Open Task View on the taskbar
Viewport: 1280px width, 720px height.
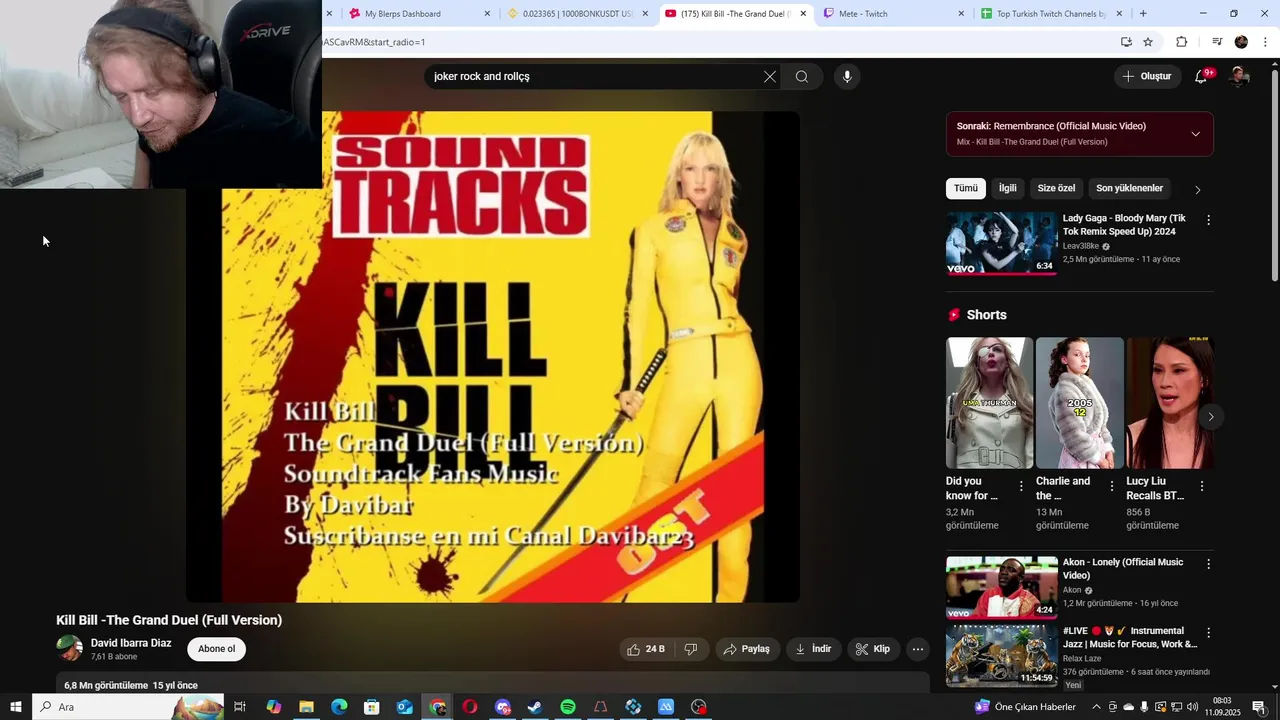tap(240, 707)
